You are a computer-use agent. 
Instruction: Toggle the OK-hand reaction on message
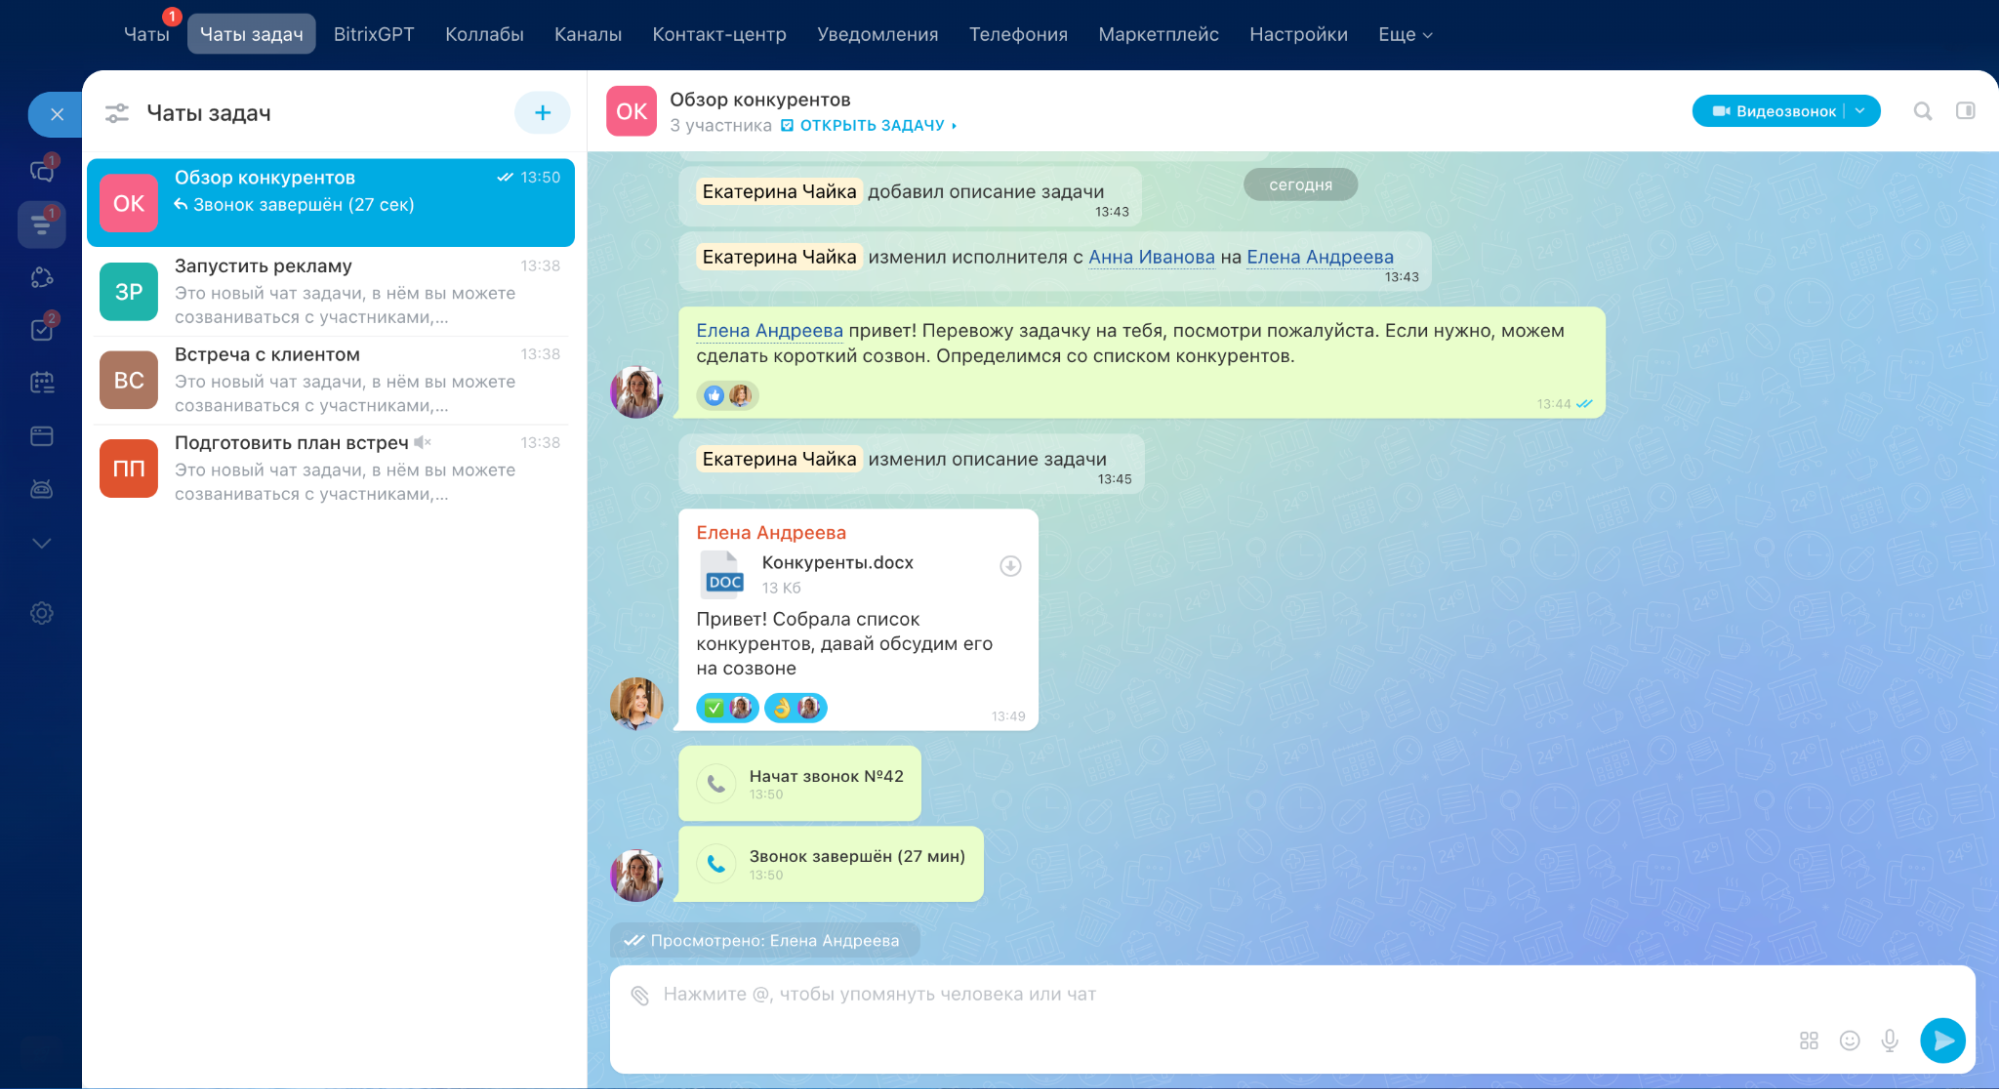(x=782, y=708)
